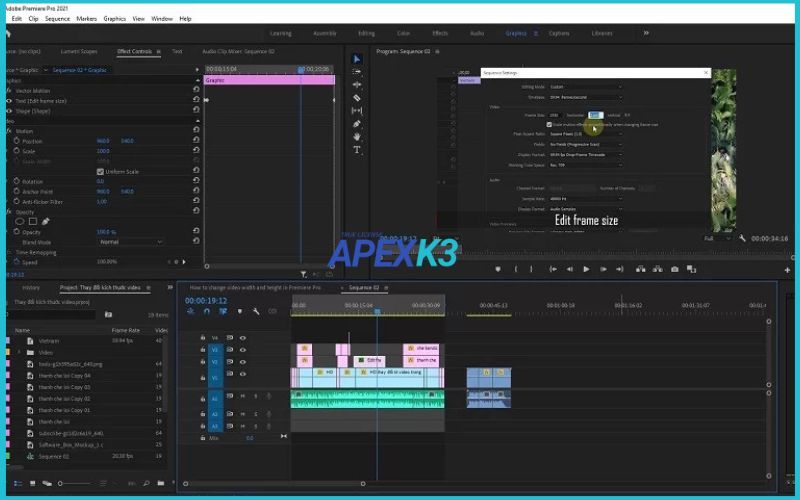
Task: Toggle Linked Selection in Timeline
Action: click(223, 311)
